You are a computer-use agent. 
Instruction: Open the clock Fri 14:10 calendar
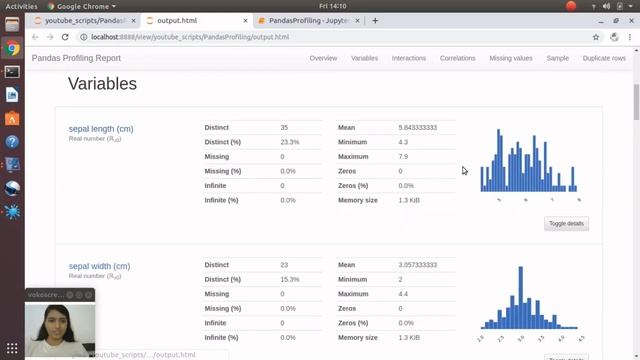(x=333, y=6)
